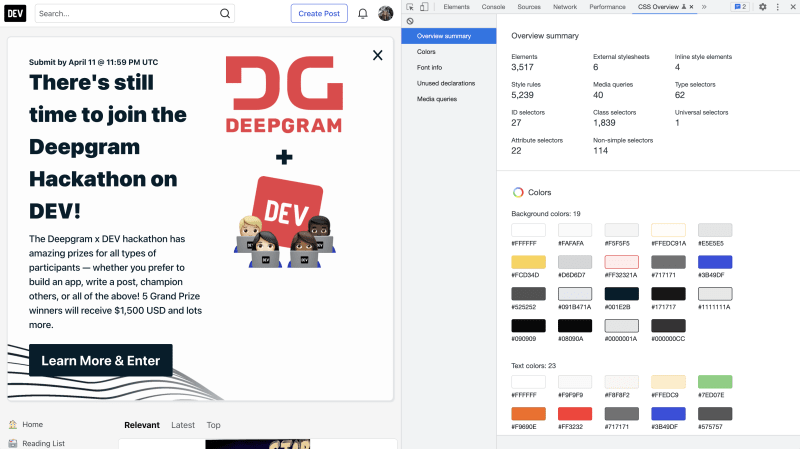Open DevTools settings gear
Screen dimensions: 800x449
pyautogui.click(x=763, y=7)
